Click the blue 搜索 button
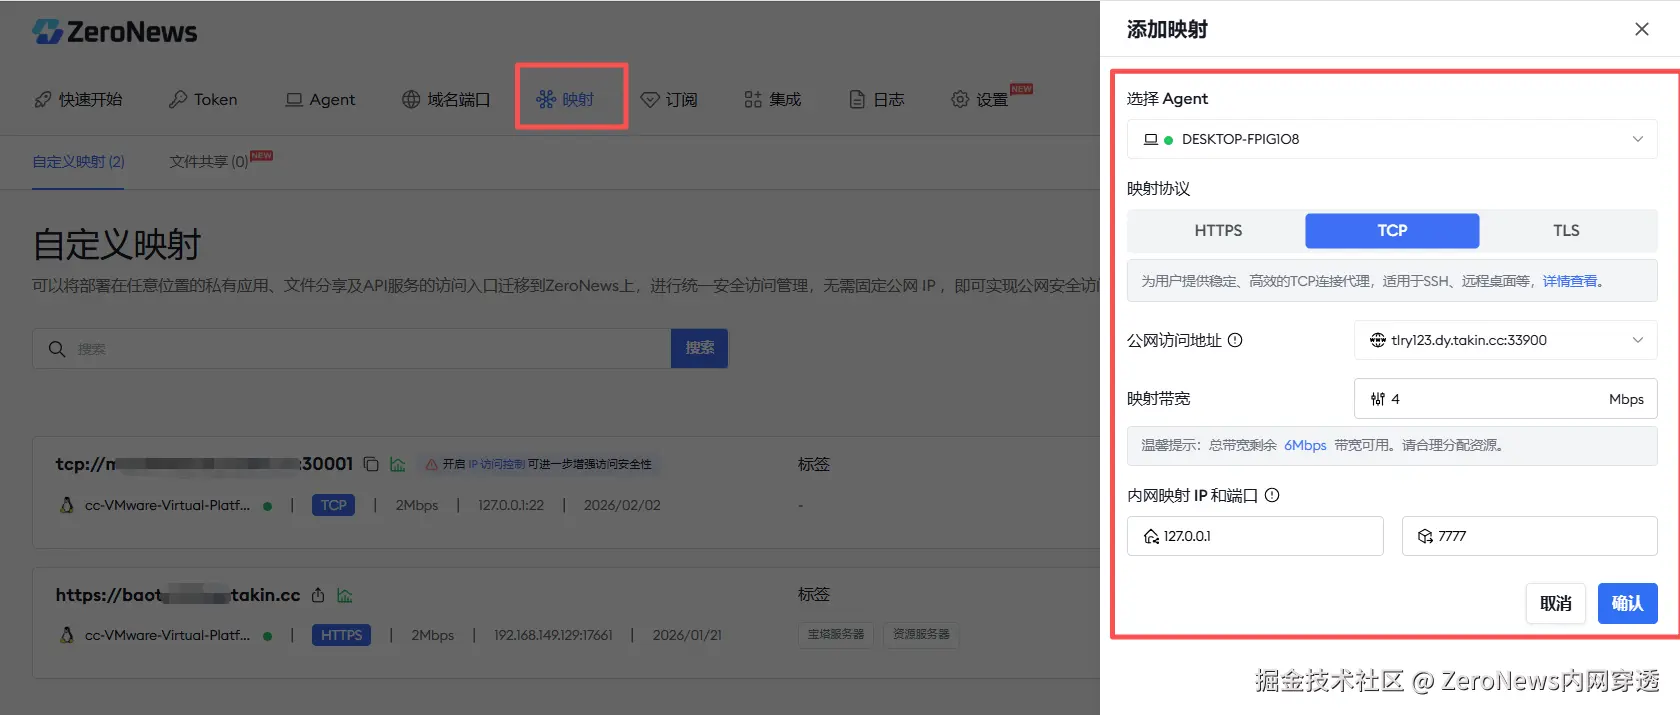1680x715 pixels. pyautogui.click(x=699, y=348)
